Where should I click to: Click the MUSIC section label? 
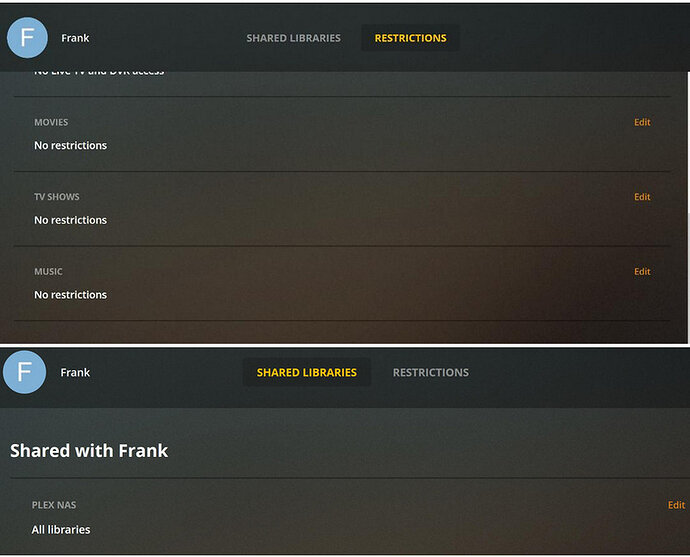[48, 272]
